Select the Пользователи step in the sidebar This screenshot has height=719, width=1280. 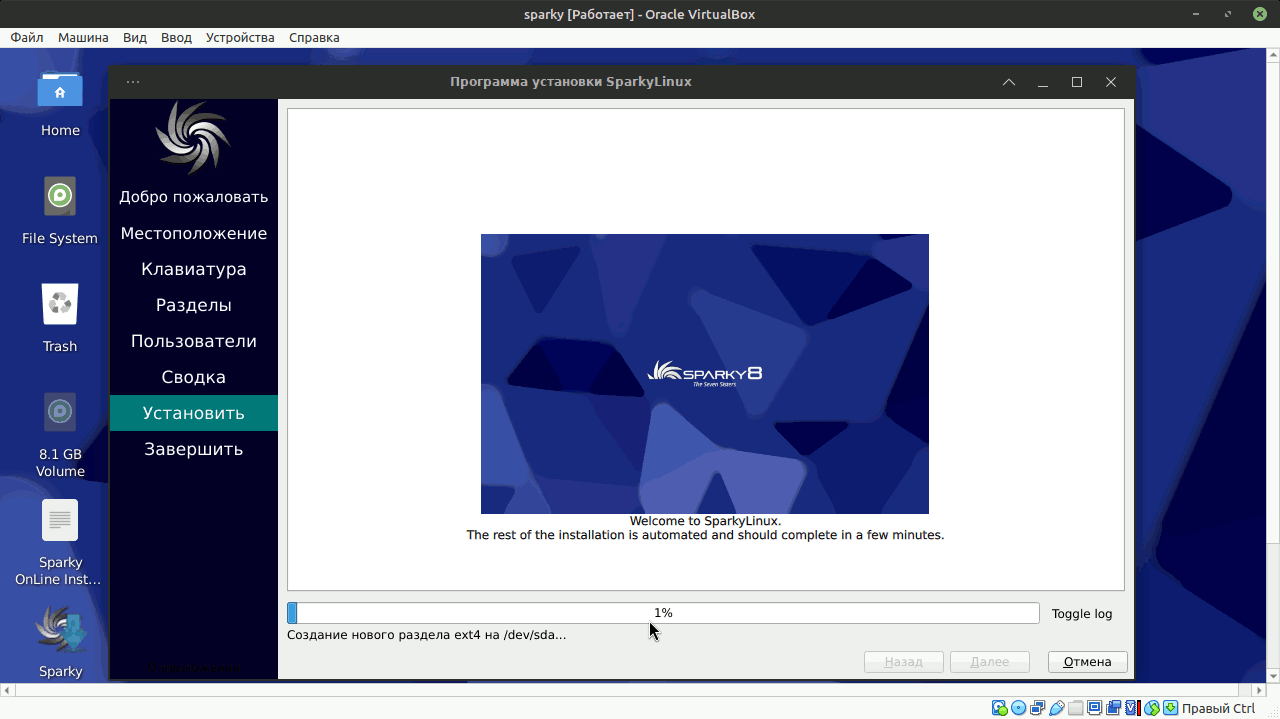pos(194,341)
